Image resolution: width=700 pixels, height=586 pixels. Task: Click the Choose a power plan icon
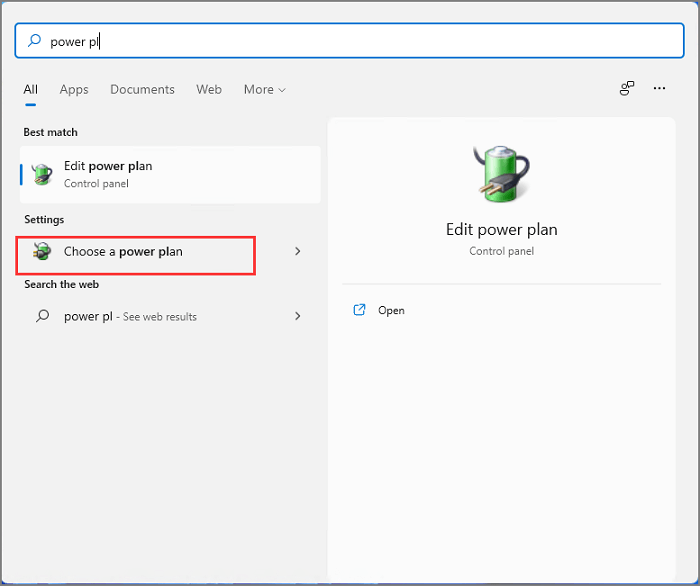pos(42,252)
